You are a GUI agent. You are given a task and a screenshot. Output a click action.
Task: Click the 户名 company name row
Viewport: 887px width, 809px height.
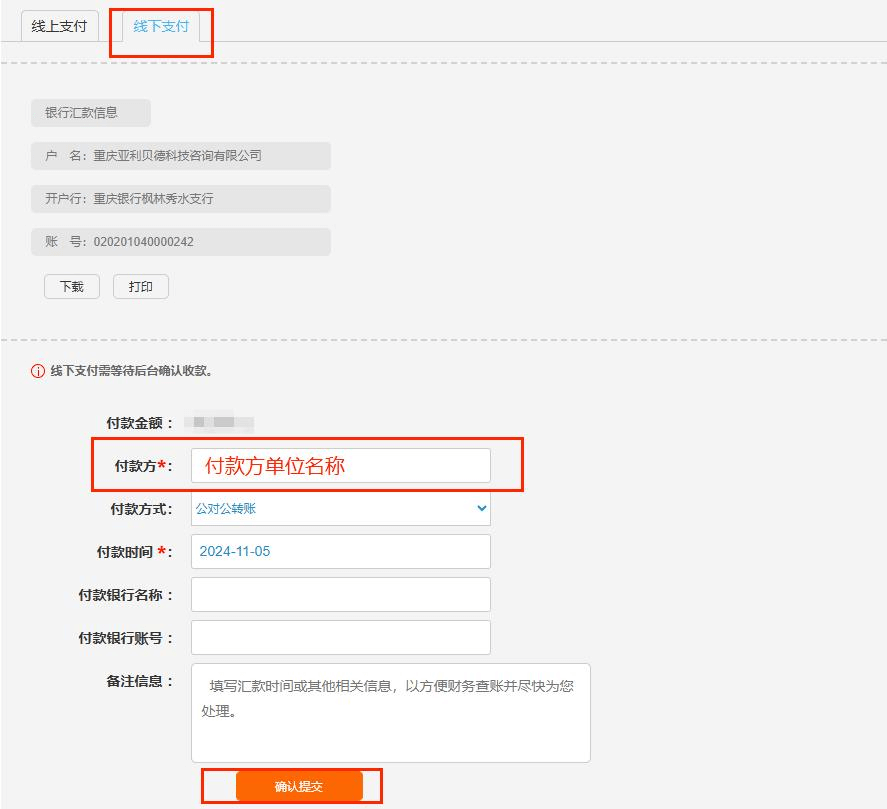[x=180, y=156]
